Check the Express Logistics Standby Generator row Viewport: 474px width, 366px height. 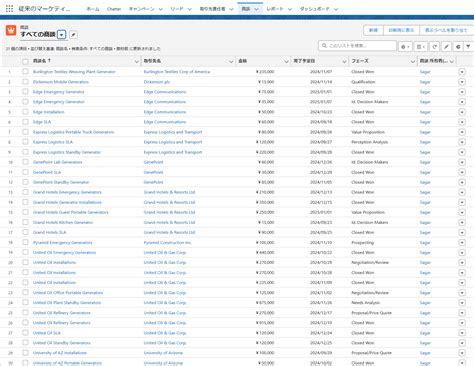tap(25, 152)
